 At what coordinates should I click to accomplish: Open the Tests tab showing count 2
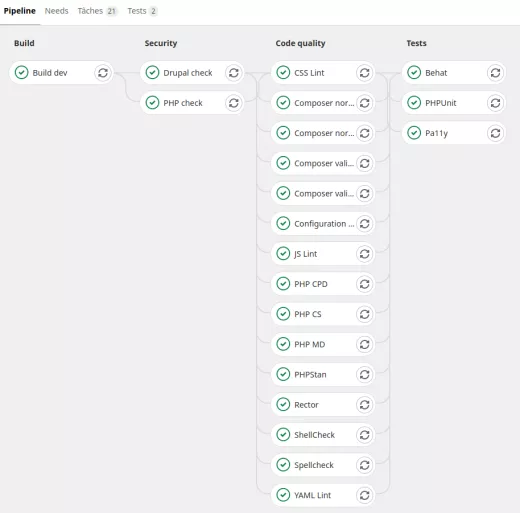[142, 11]
